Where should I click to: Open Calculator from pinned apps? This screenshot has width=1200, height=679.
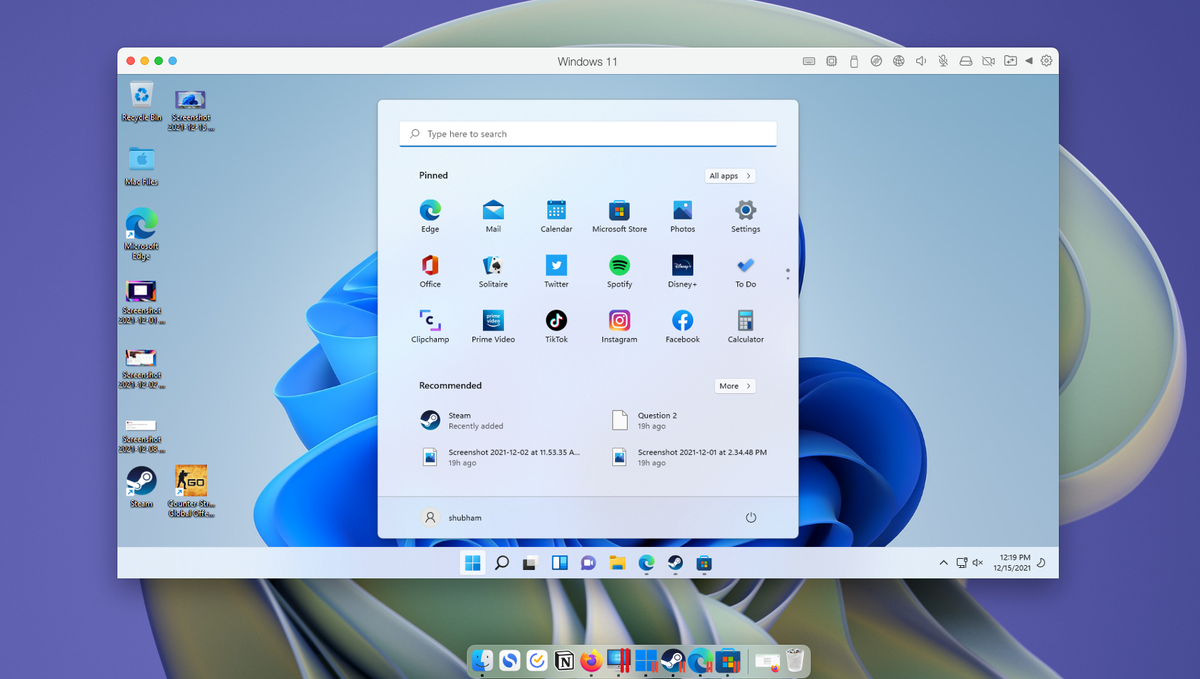[745, 319]
